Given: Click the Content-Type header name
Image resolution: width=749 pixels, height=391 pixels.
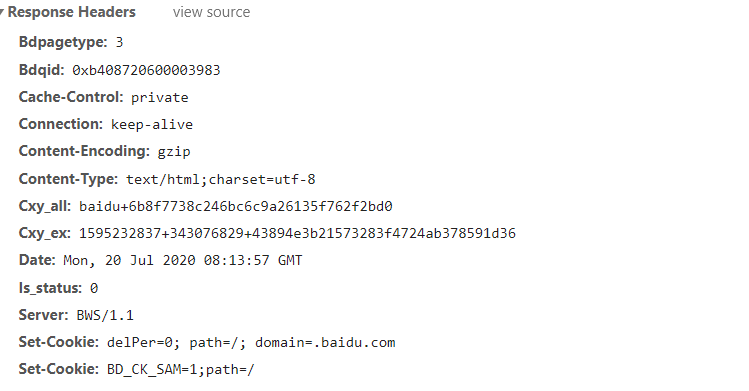Looking at the screenshot, I should [x=68, y=179].
